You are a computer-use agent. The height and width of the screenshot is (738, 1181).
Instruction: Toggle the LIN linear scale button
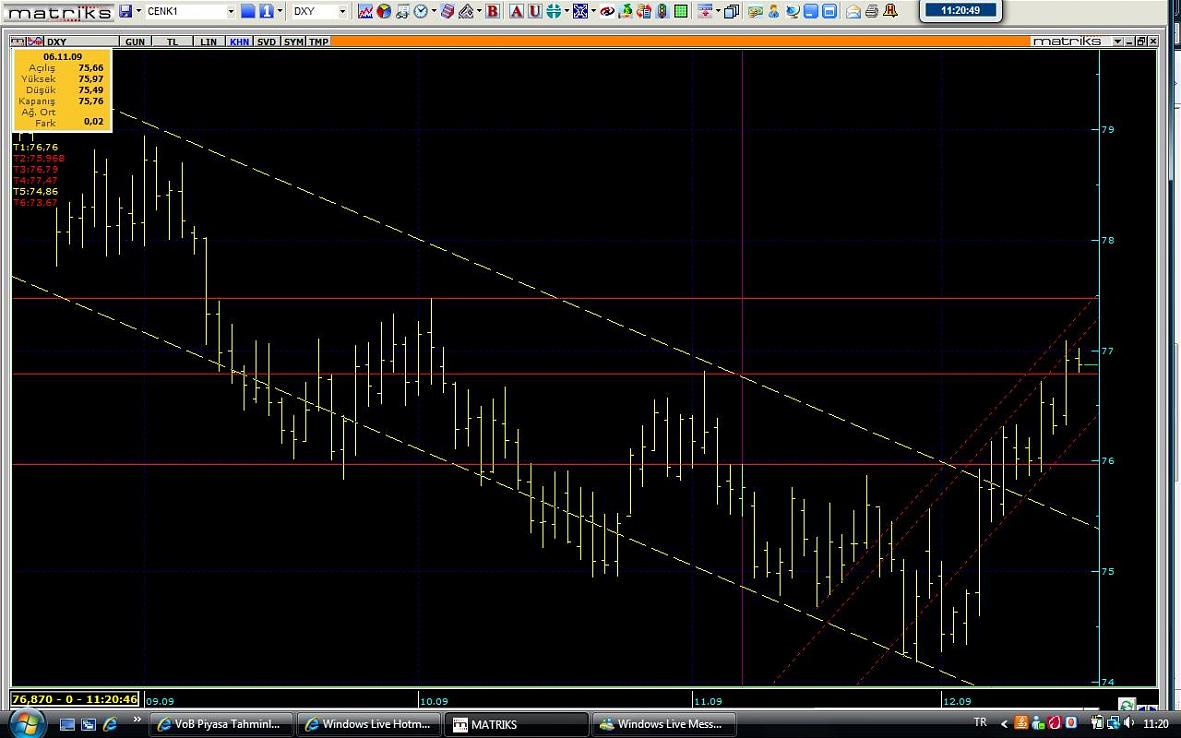(x=208, y=42)
